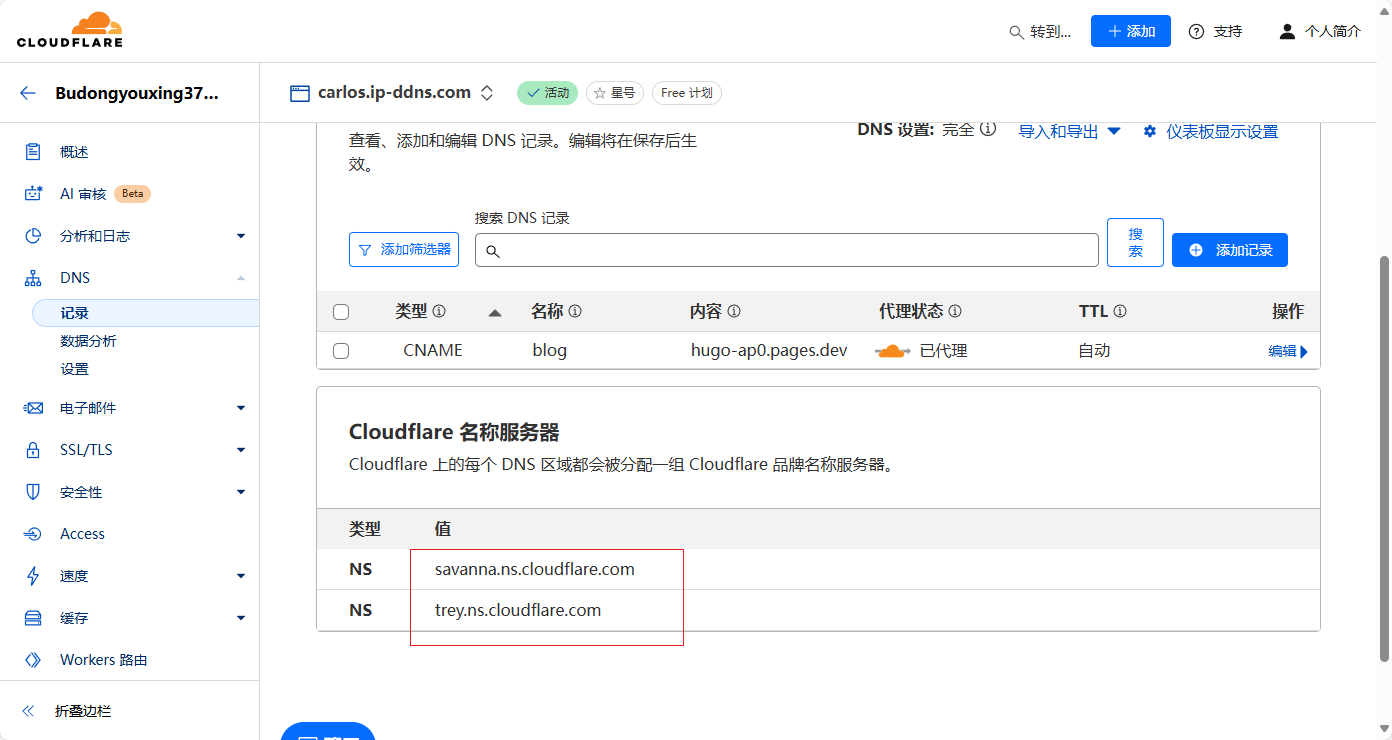The image size is (1392, 740).
Task: Select savanna.ns.cloudflare.com nameserver text
Action: [x=535, y=569]
